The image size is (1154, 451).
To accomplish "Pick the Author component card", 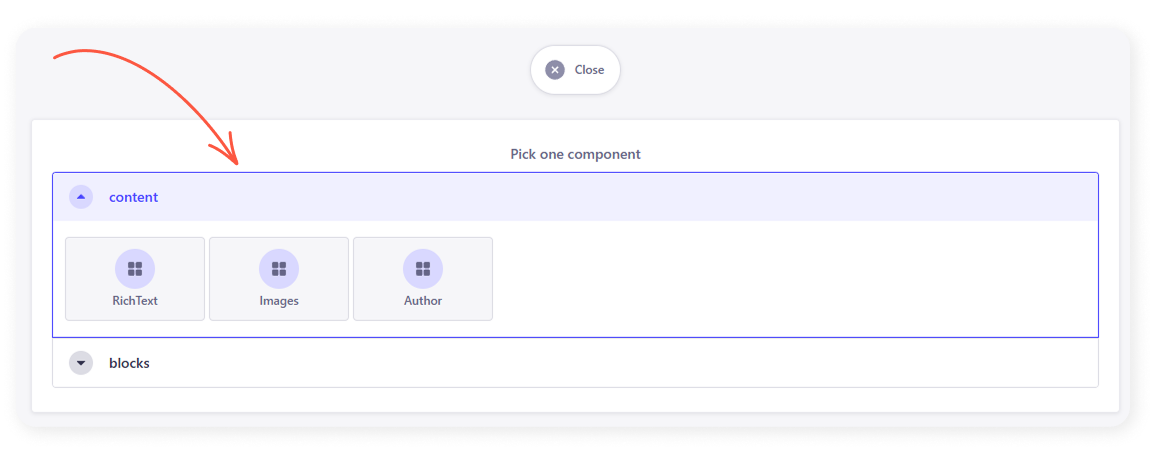I will point(423,279).
